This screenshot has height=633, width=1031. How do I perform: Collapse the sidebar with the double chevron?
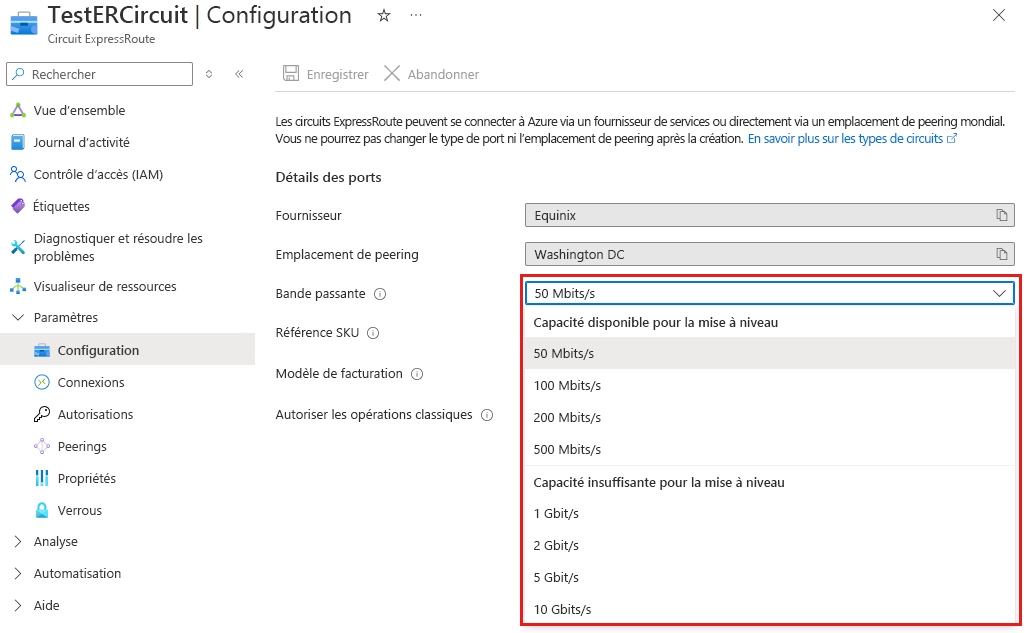pyautogui.click(x=239, y=74)
